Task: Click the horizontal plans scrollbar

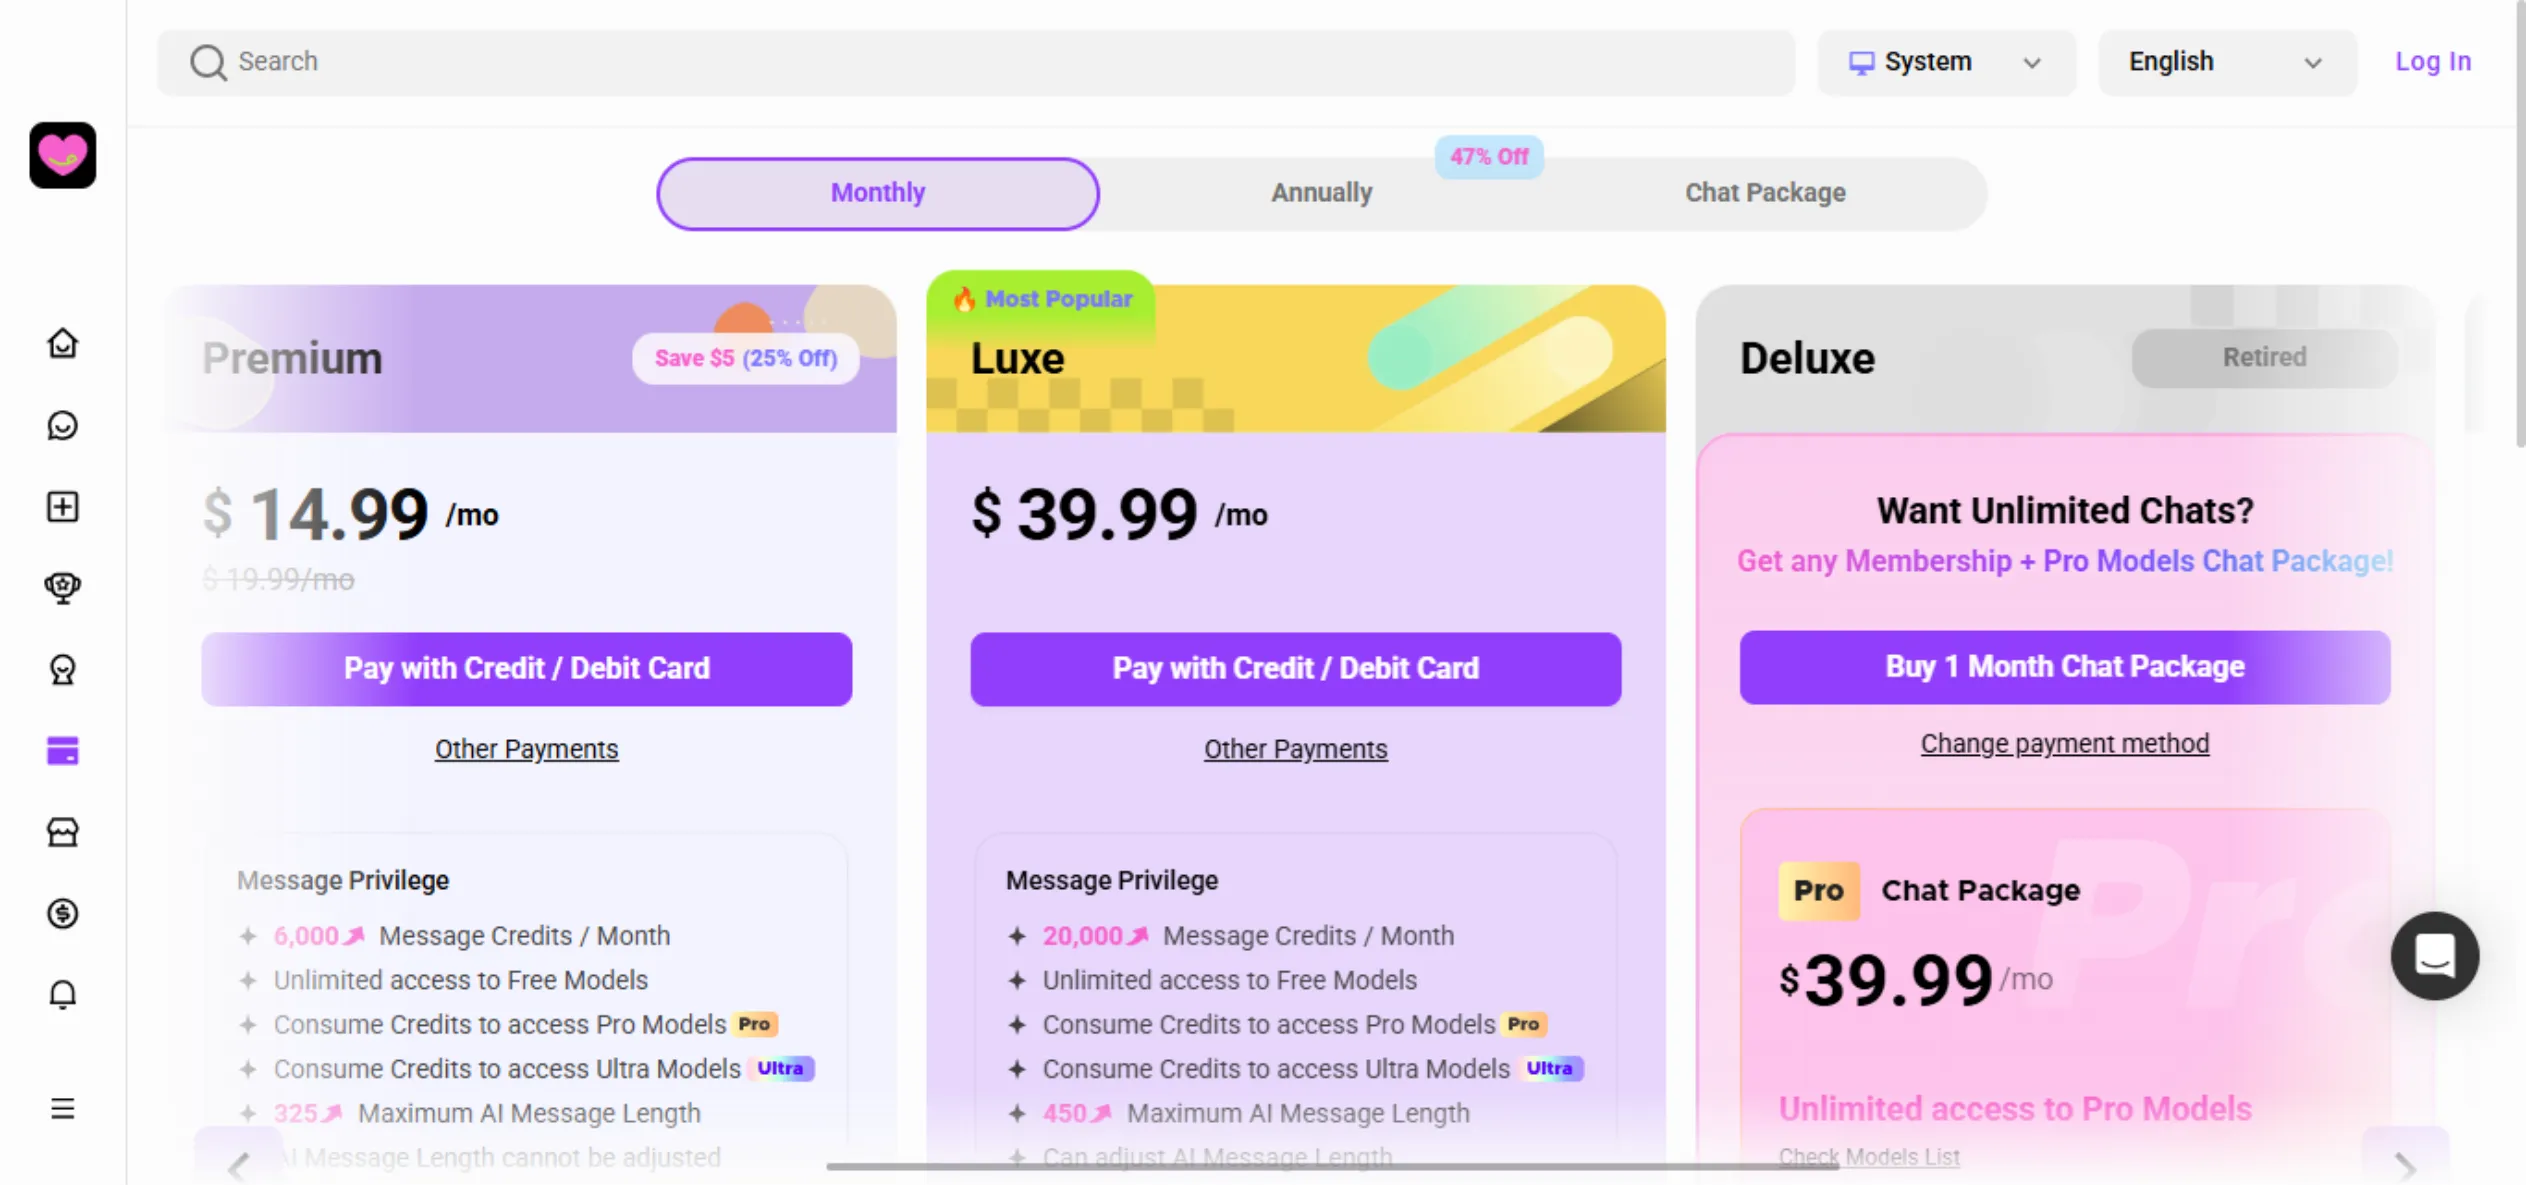Action: click(1332, 1166)
